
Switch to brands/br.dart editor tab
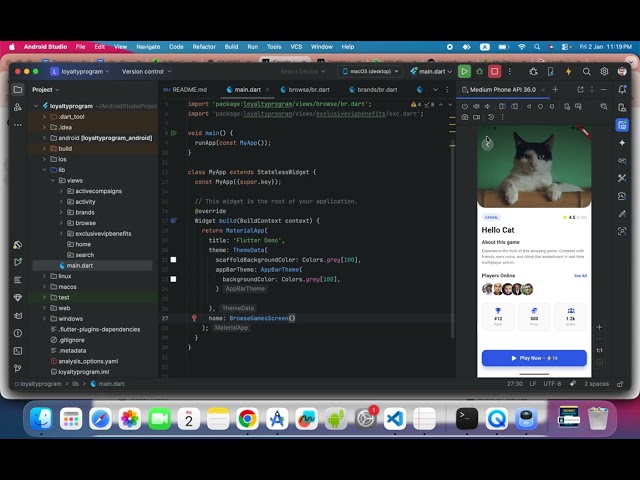[x=373, y=89]
